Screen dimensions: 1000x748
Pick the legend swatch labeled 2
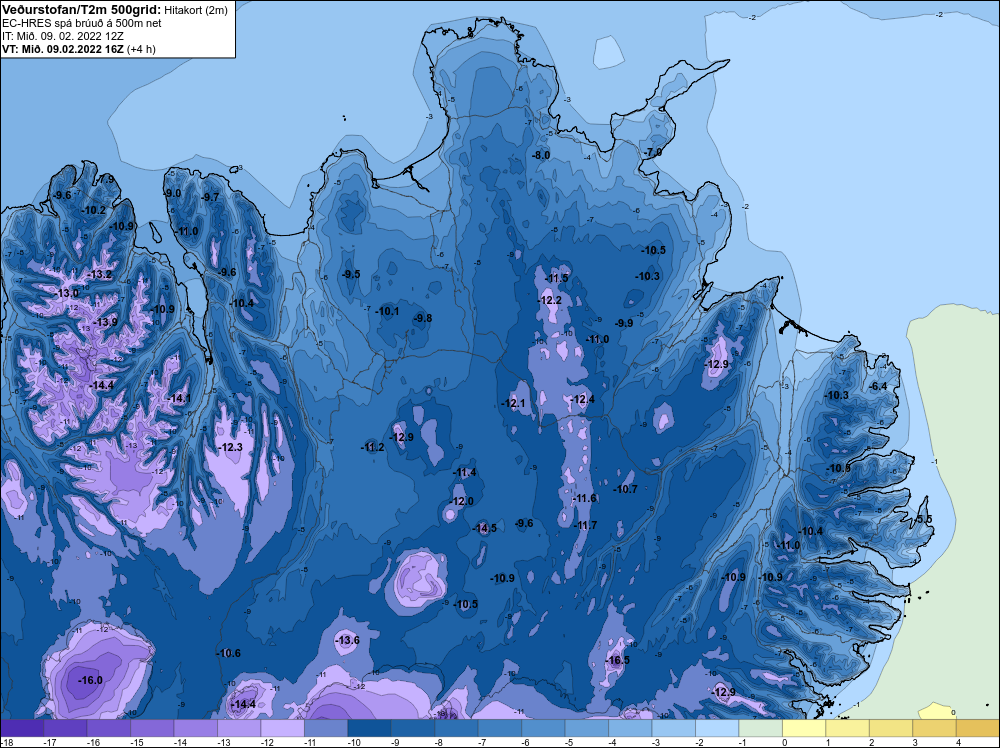pos(890,728)
